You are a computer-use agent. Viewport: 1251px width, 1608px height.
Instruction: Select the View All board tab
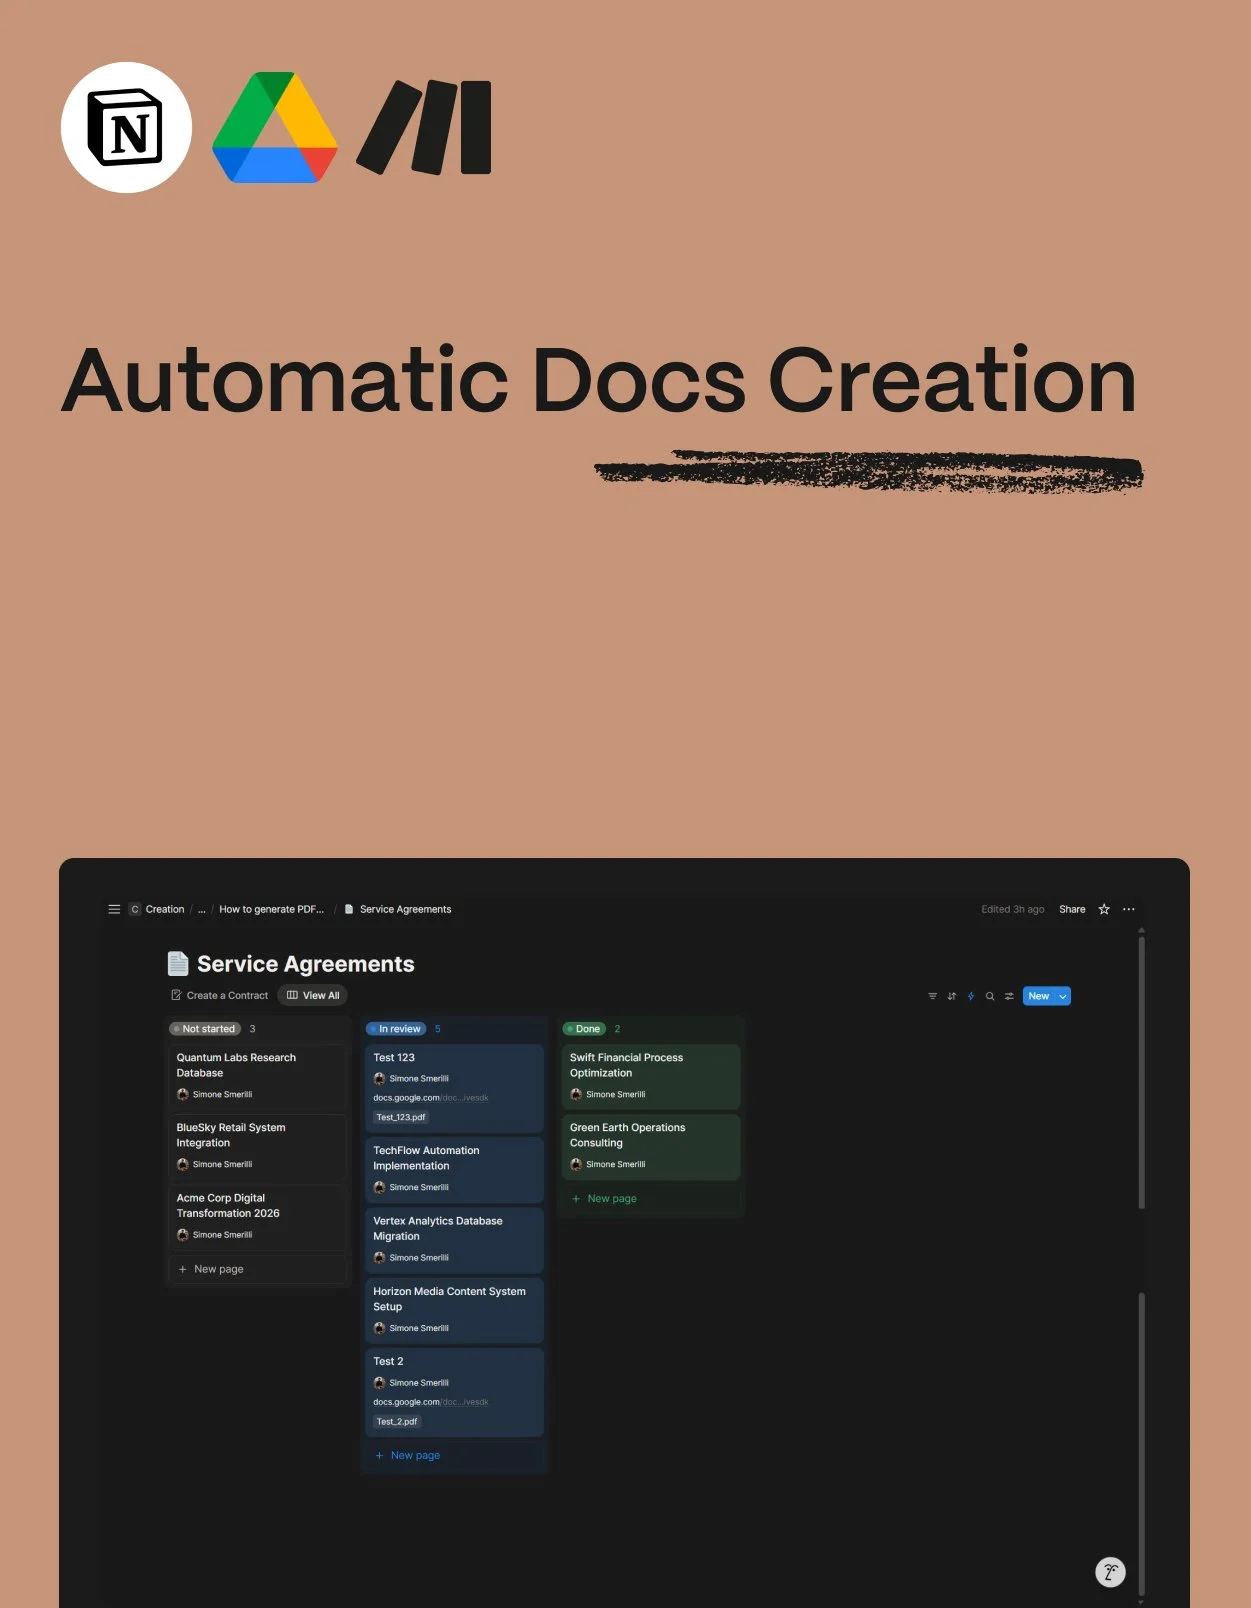313,995
